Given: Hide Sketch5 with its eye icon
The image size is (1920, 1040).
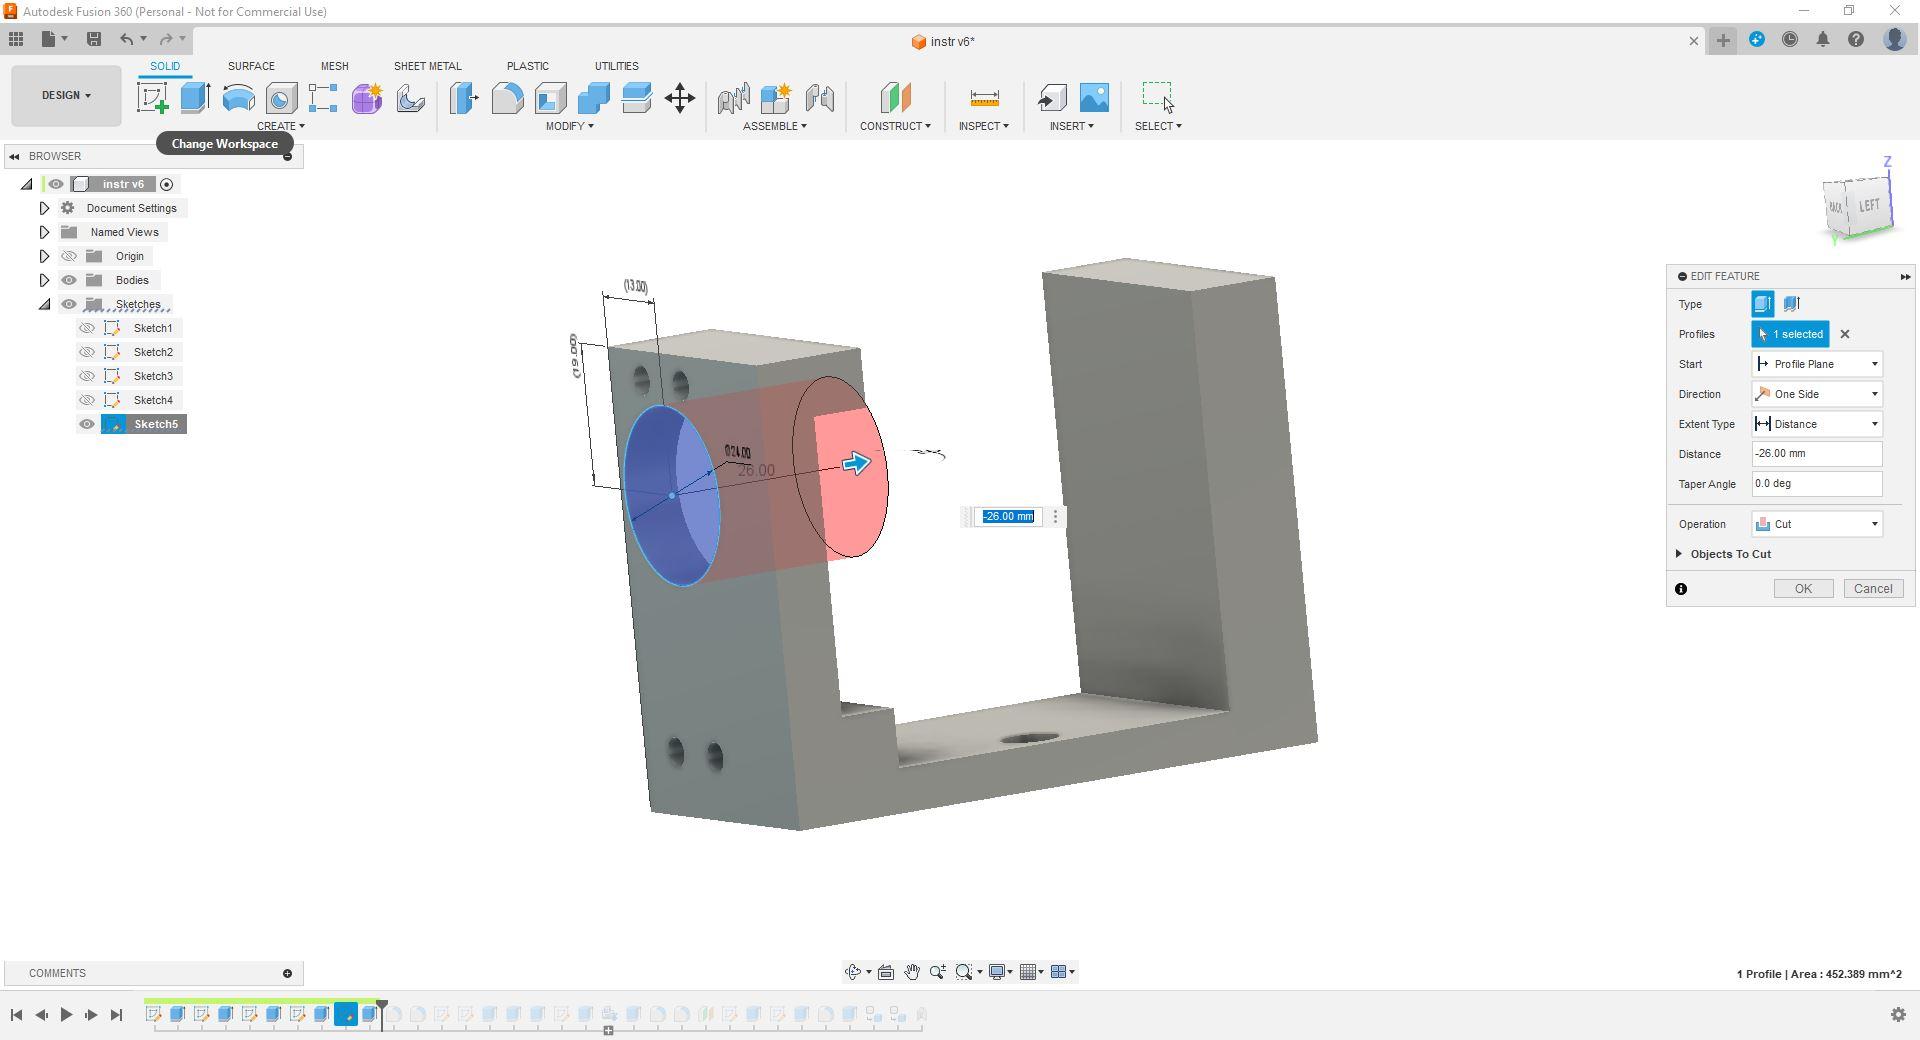Looking at the screenshot, I should (x=87, y=424).
